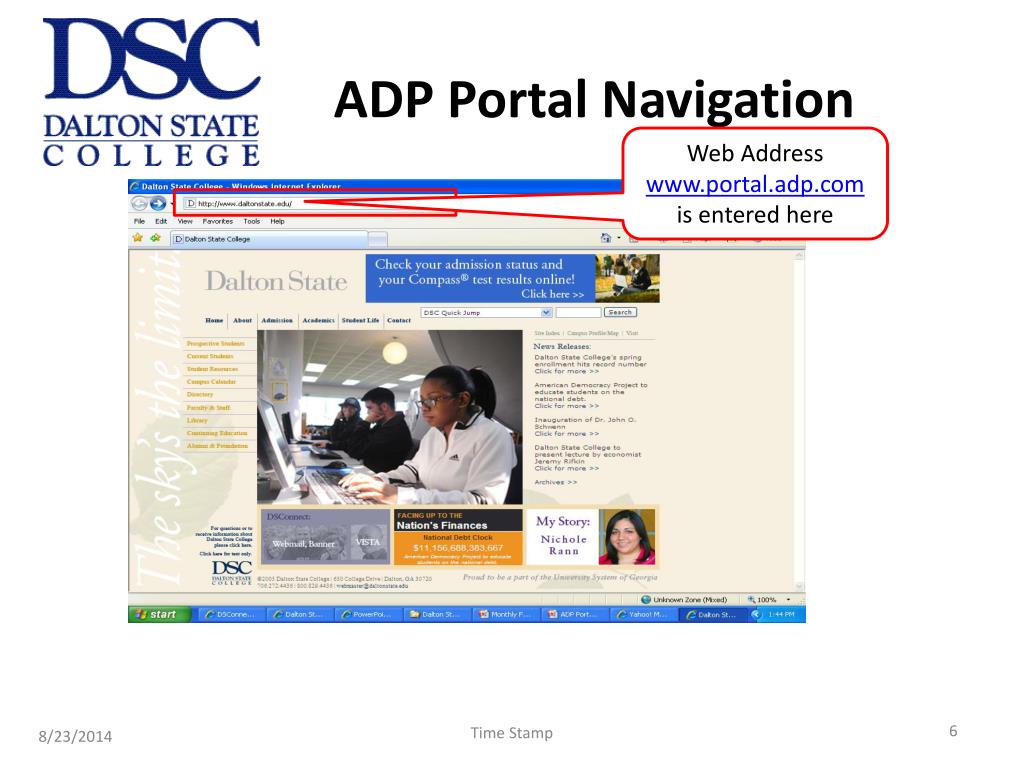
Task: Open the Academics site navigation link
Action: click(x=319, y=321)
